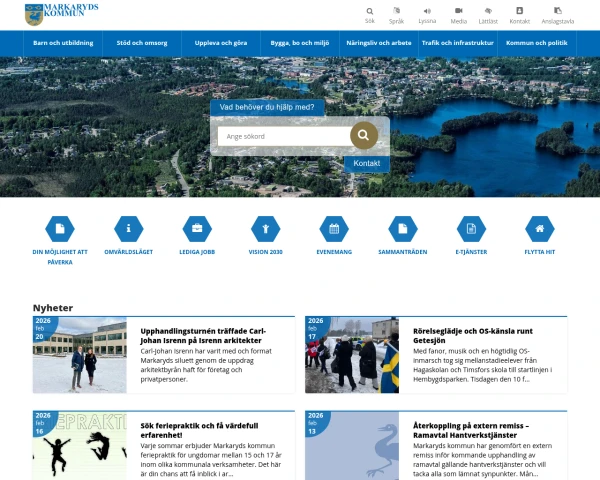
Task: Open the Omvärldsläget info hexagon icon
Action: tap(129, 229)
